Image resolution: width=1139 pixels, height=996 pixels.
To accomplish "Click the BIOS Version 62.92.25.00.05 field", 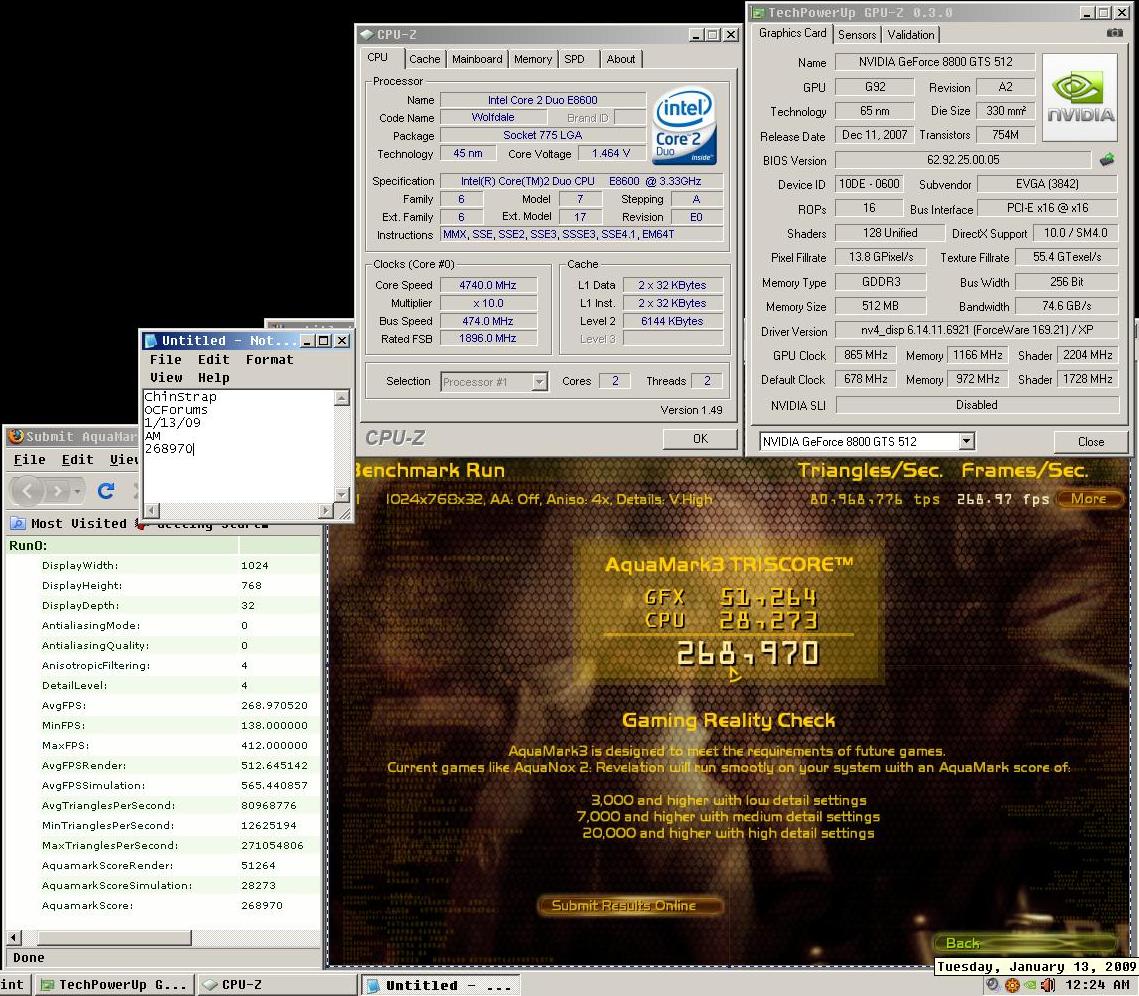I will tap(962, 160).
